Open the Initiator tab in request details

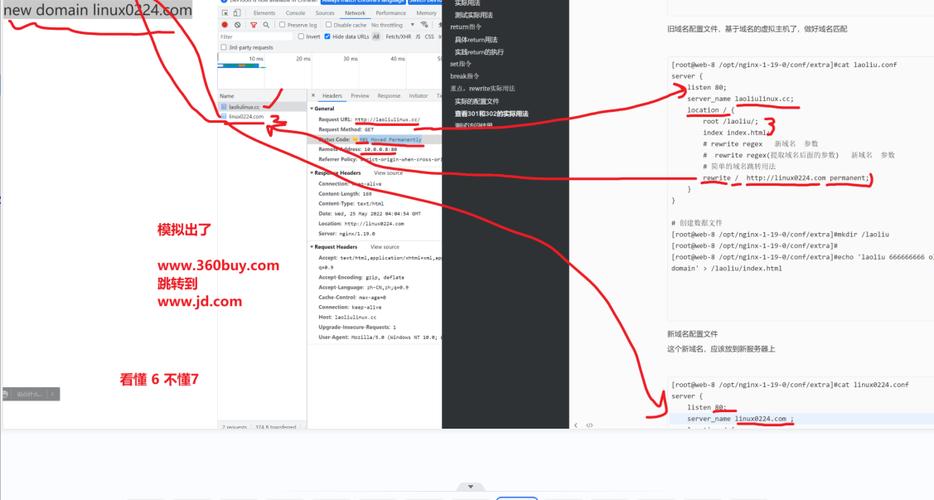[418, 95]
